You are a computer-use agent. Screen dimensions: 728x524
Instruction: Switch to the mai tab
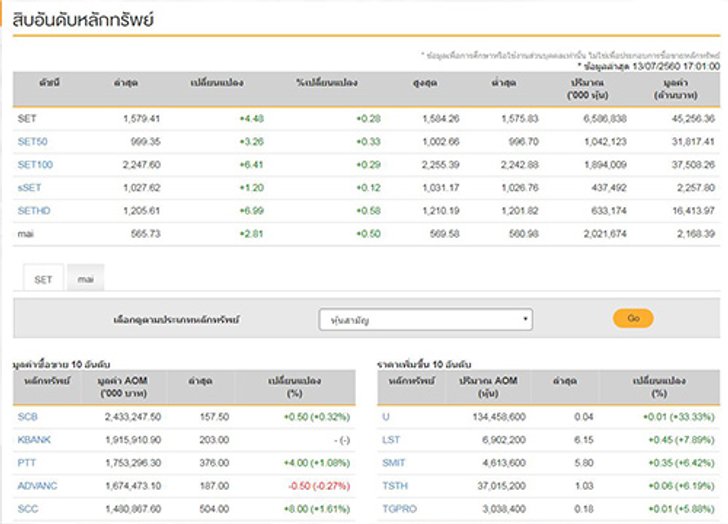[85, 278]
